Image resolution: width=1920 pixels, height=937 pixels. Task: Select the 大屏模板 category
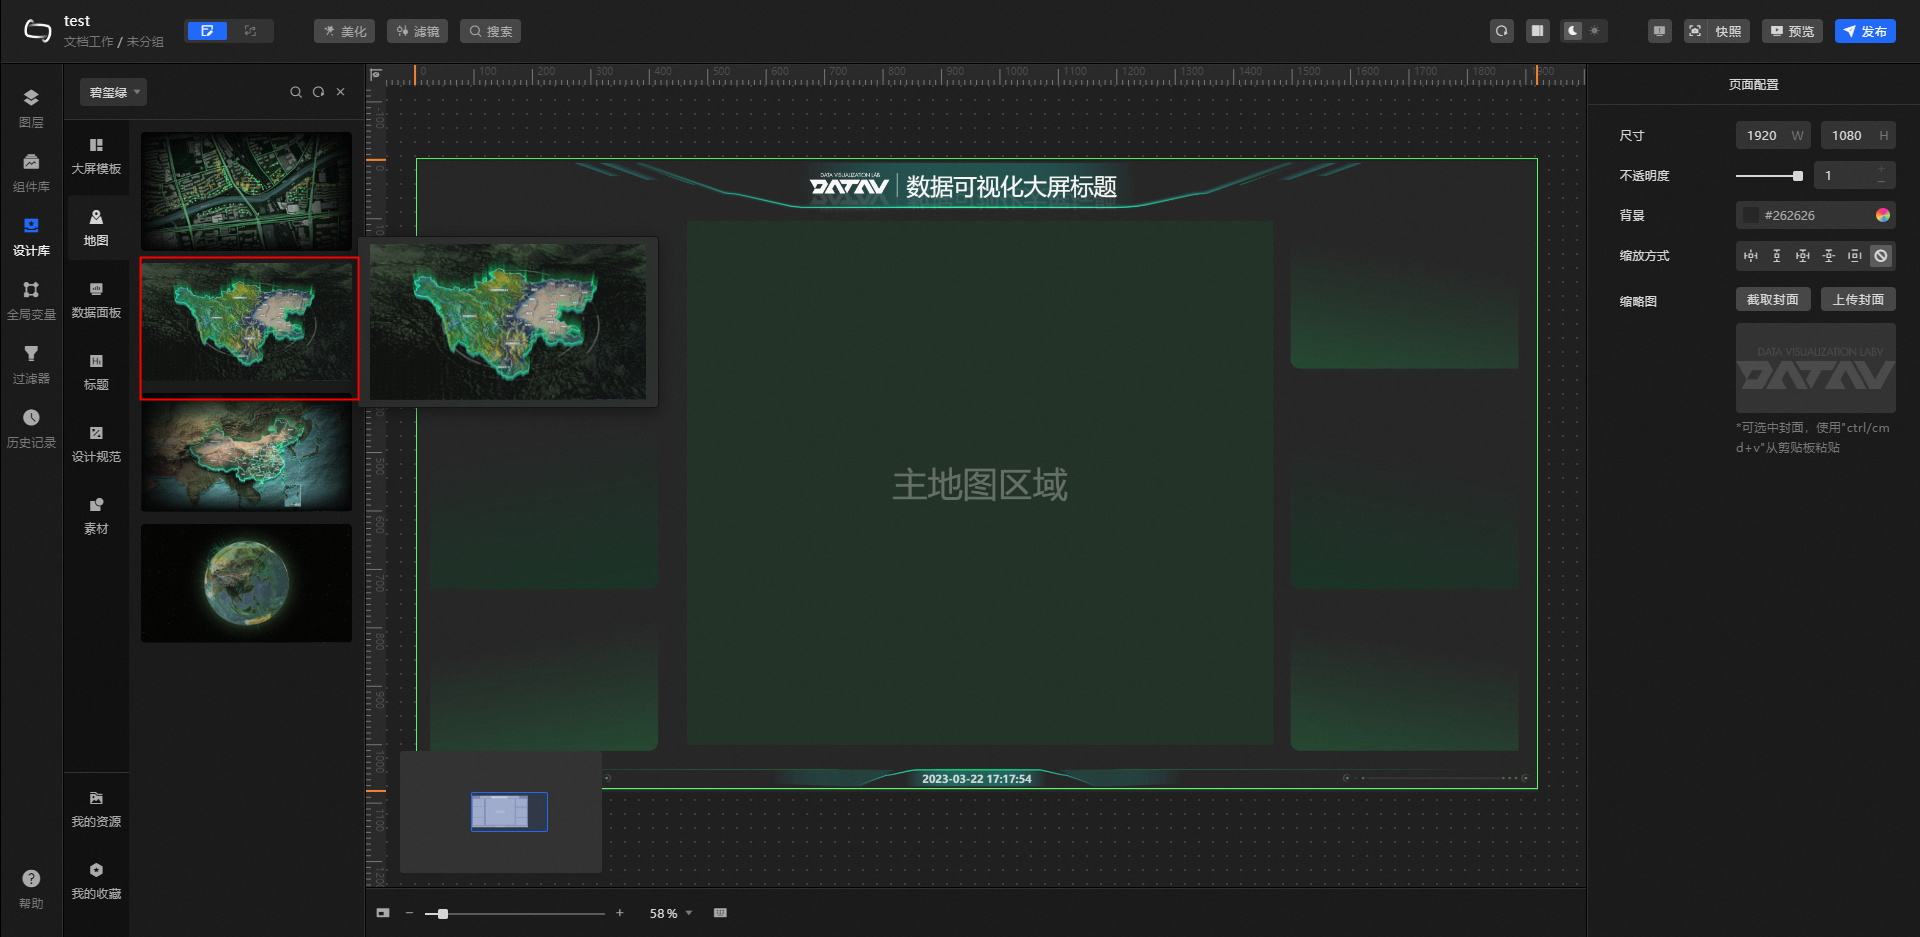(x=96, y=156)
